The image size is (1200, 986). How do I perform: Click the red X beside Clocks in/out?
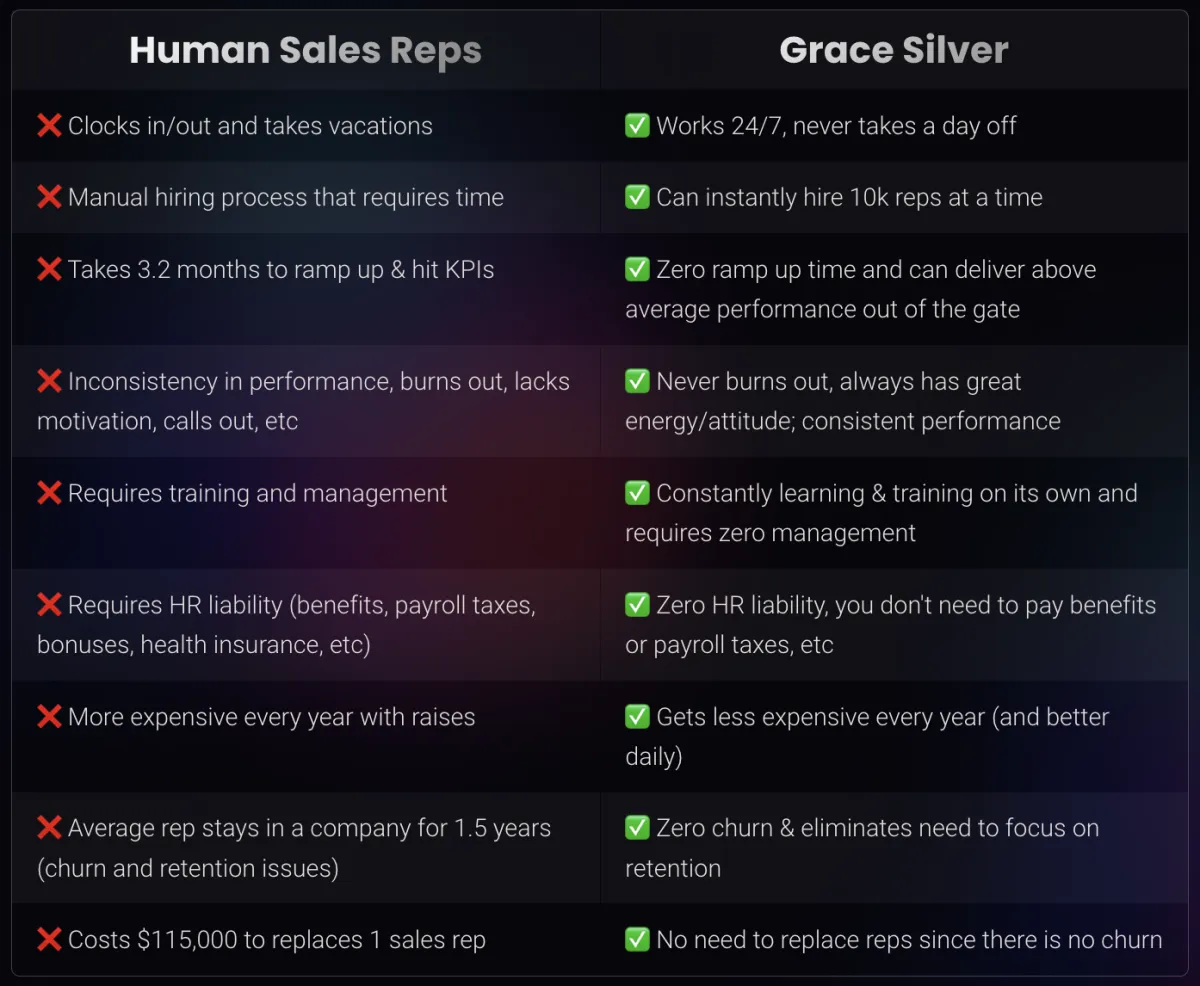49,126
